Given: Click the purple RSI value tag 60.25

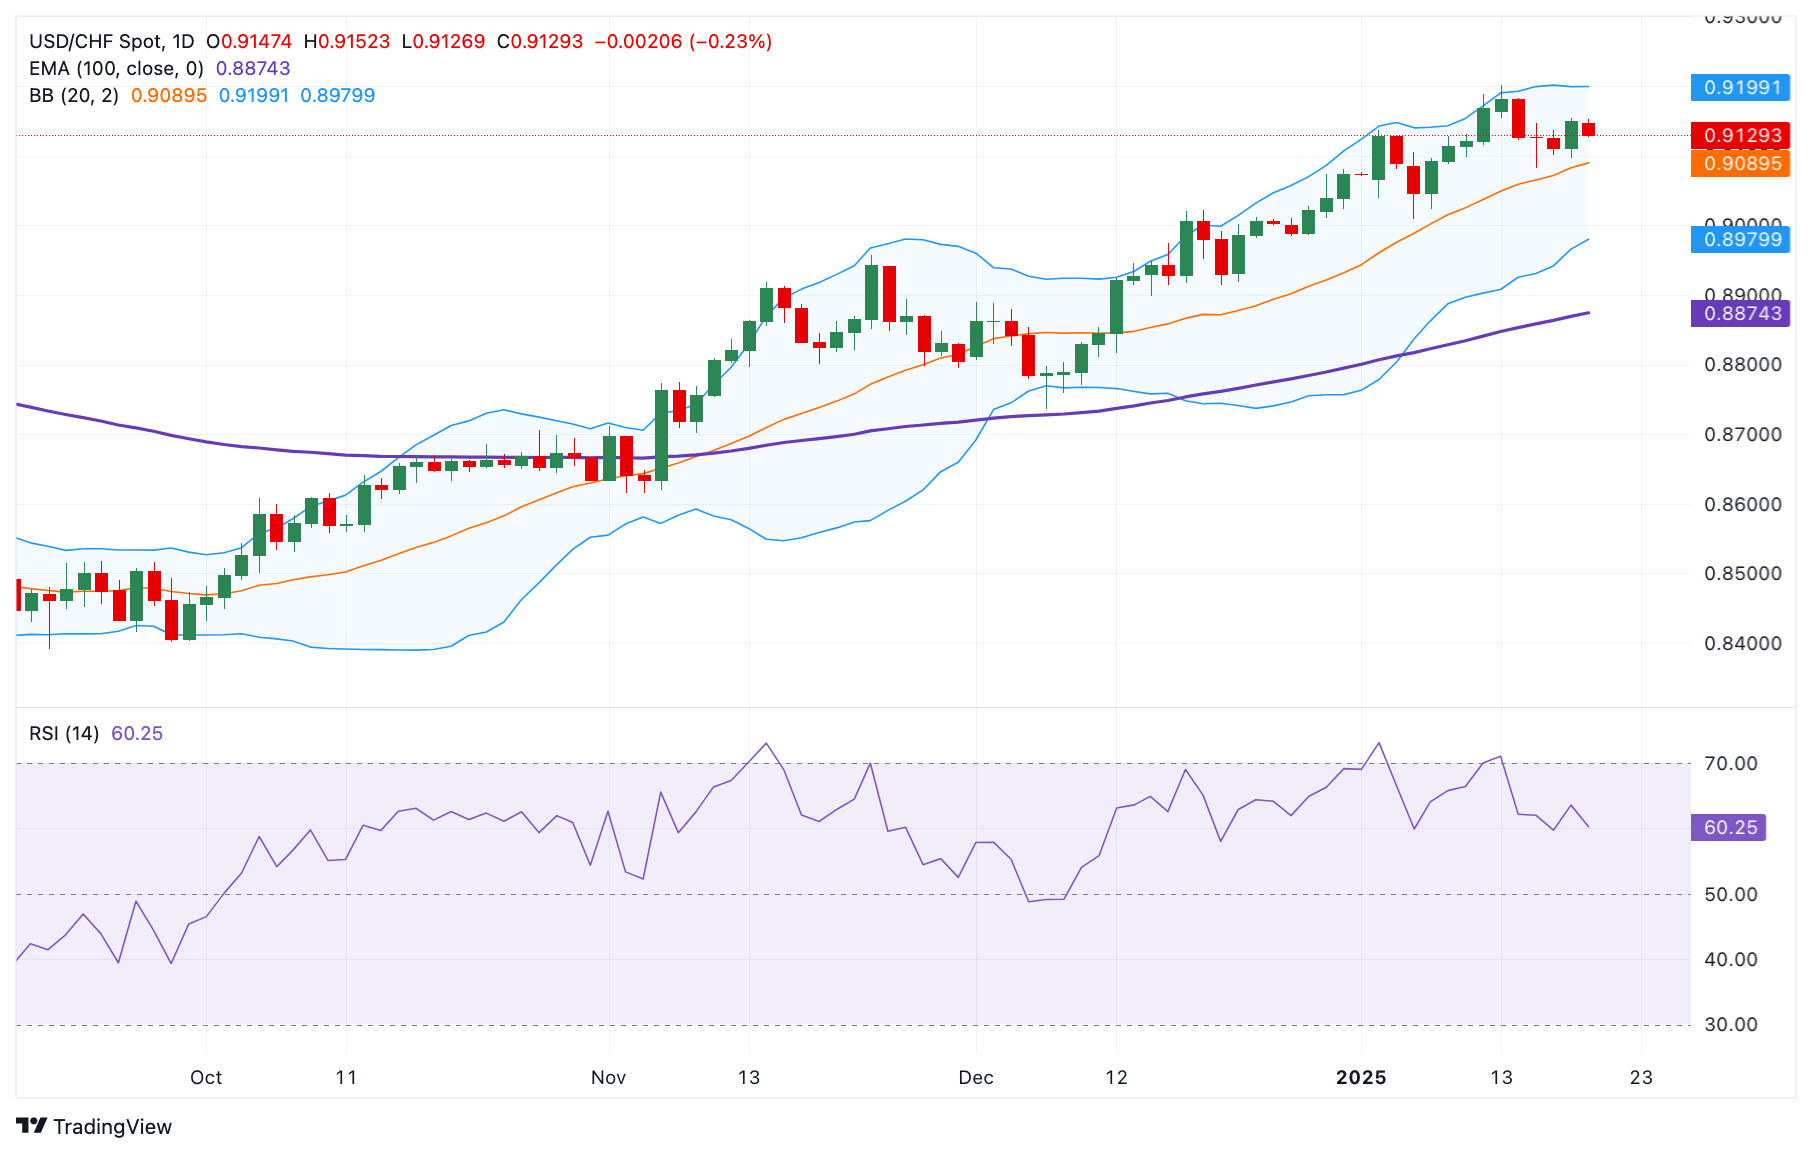Looking at the screenshot, I should [x=1729, y=827].
